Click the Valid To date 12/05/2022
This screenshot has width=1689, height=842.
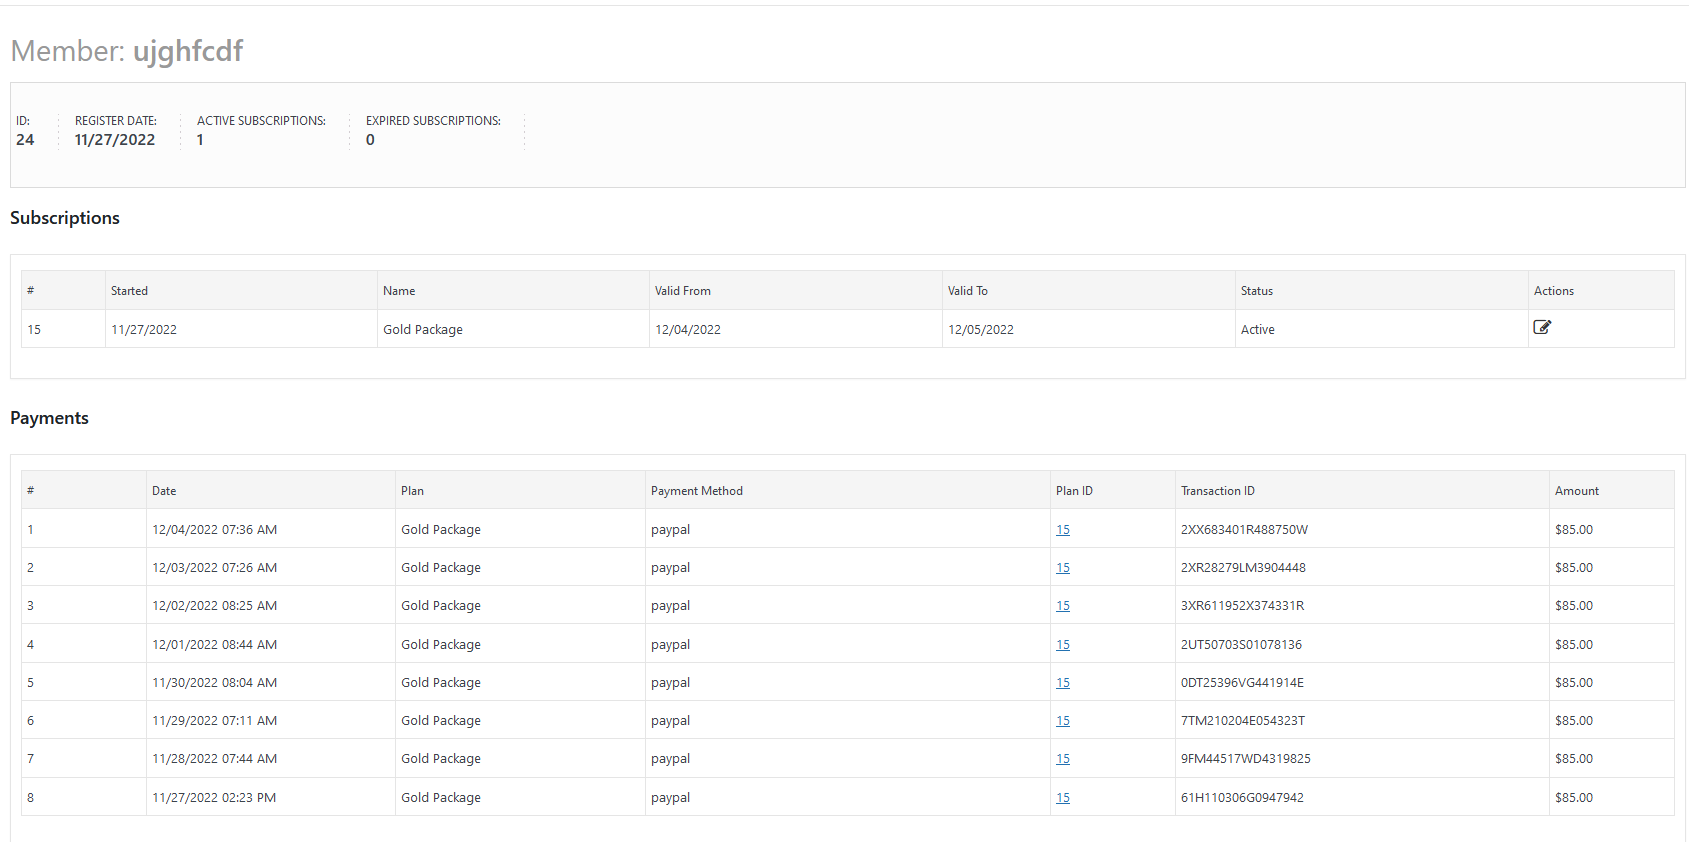(x=981, y=330)
